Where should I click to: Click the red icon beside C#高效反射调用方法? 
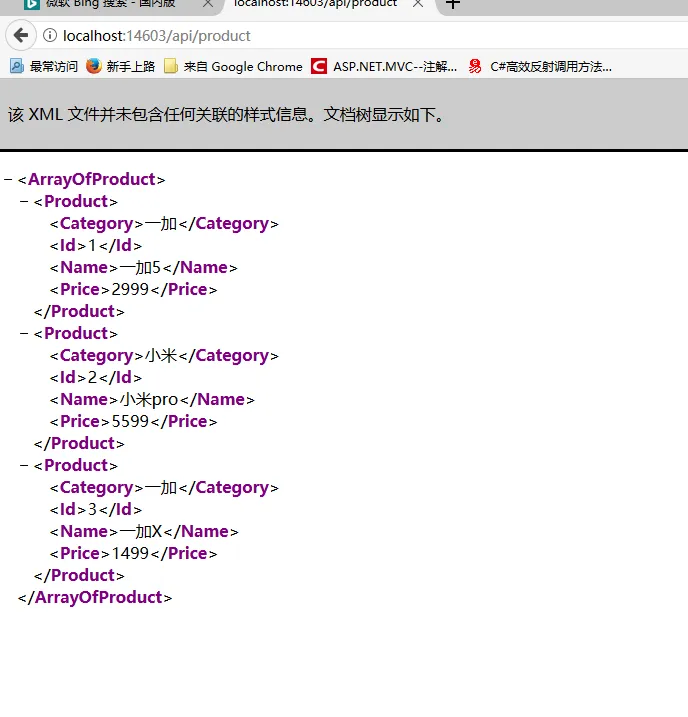[x=475, y=67]
